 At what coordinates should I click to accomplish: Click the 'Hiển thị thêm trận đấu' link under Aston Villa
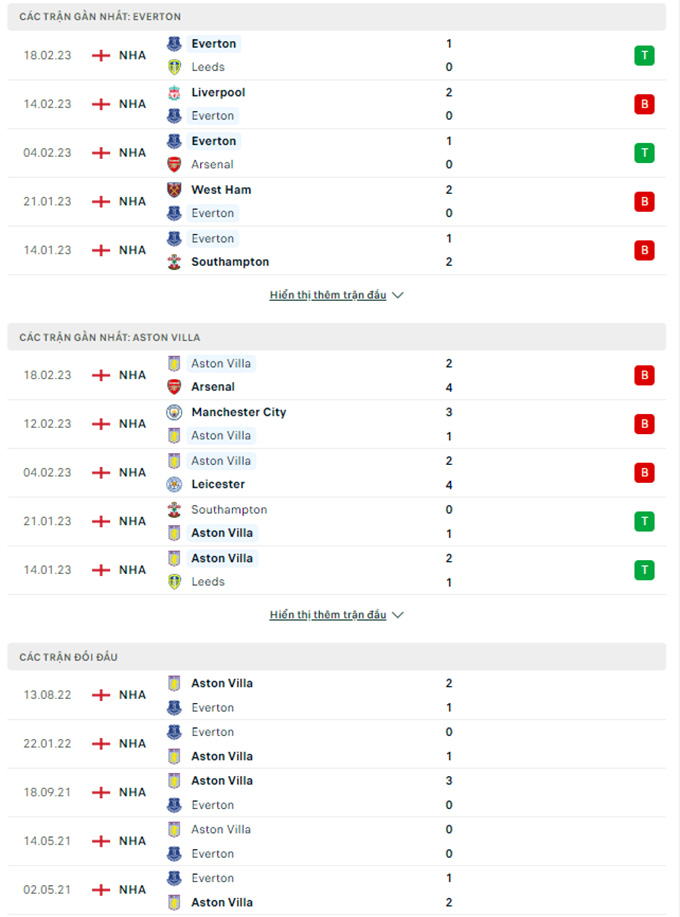328,615
